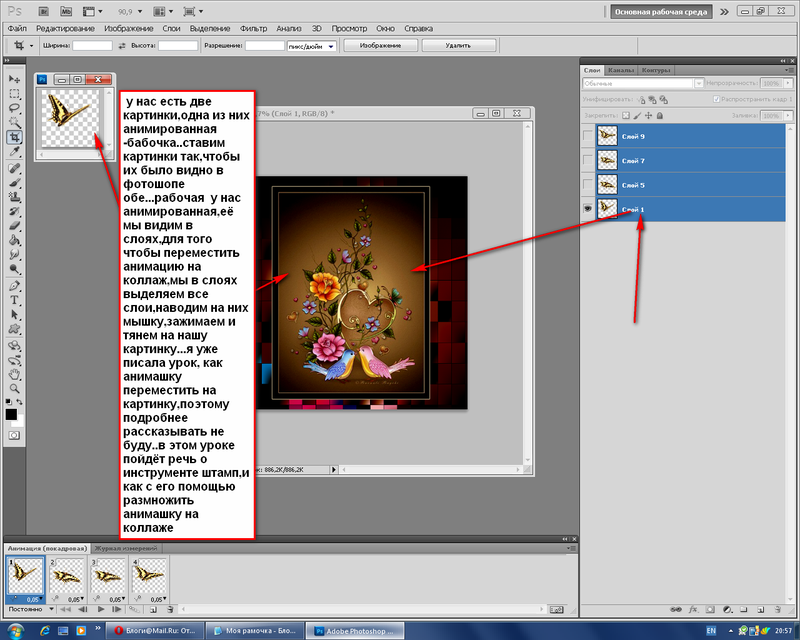Open Непрозрачность opacity slider arrow
Viewport: 800px width, 640px height.
788,83
